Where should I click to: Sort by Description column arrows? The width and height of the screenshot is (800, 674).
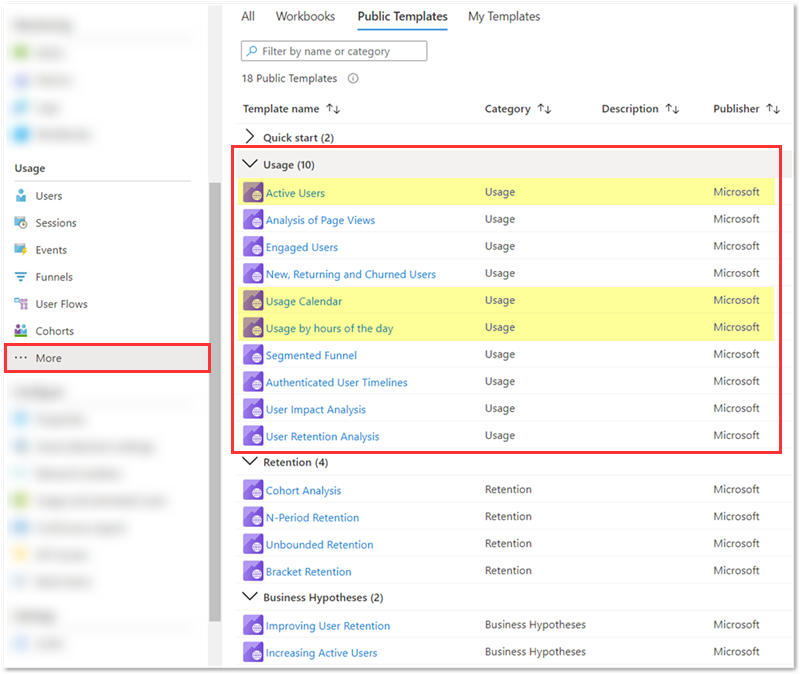(x=672, y=109)
